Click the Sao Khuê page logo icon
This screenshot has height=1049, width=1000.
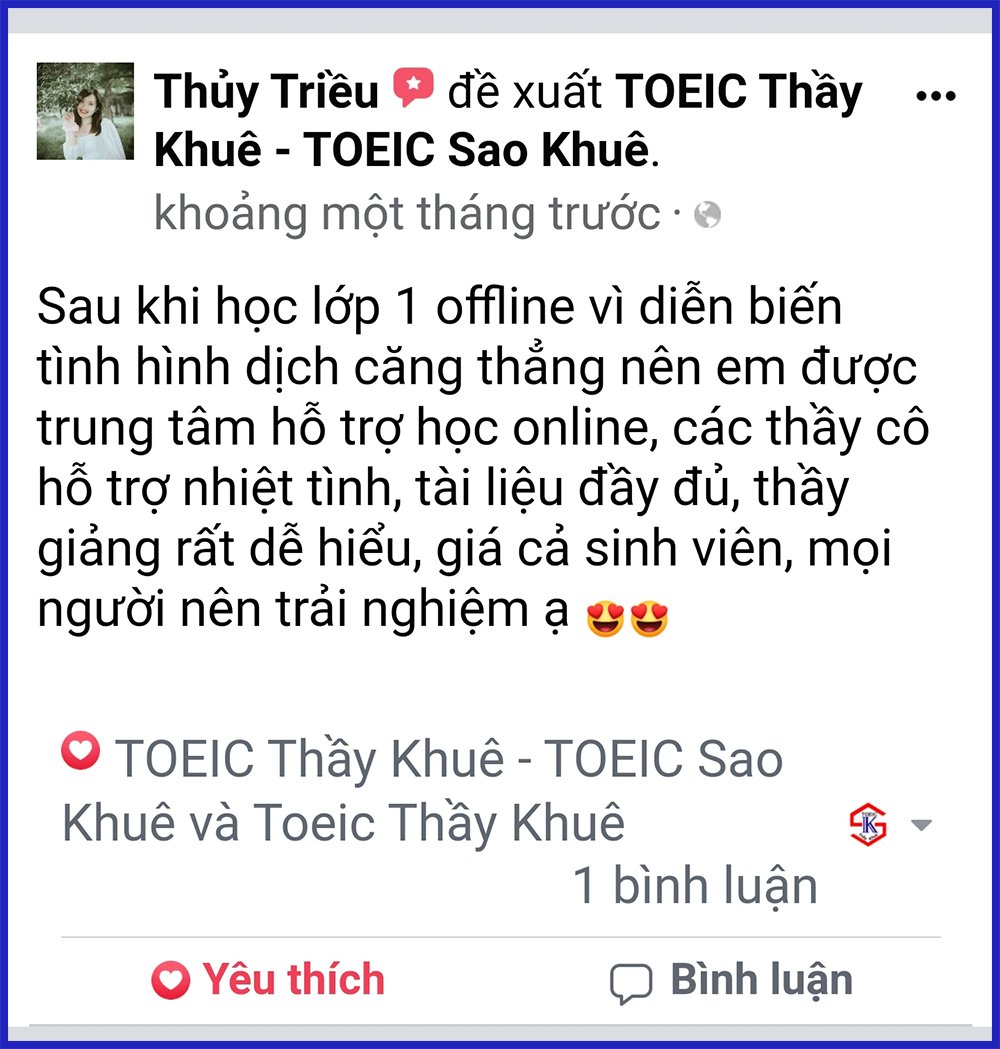(x=868, y=824)
